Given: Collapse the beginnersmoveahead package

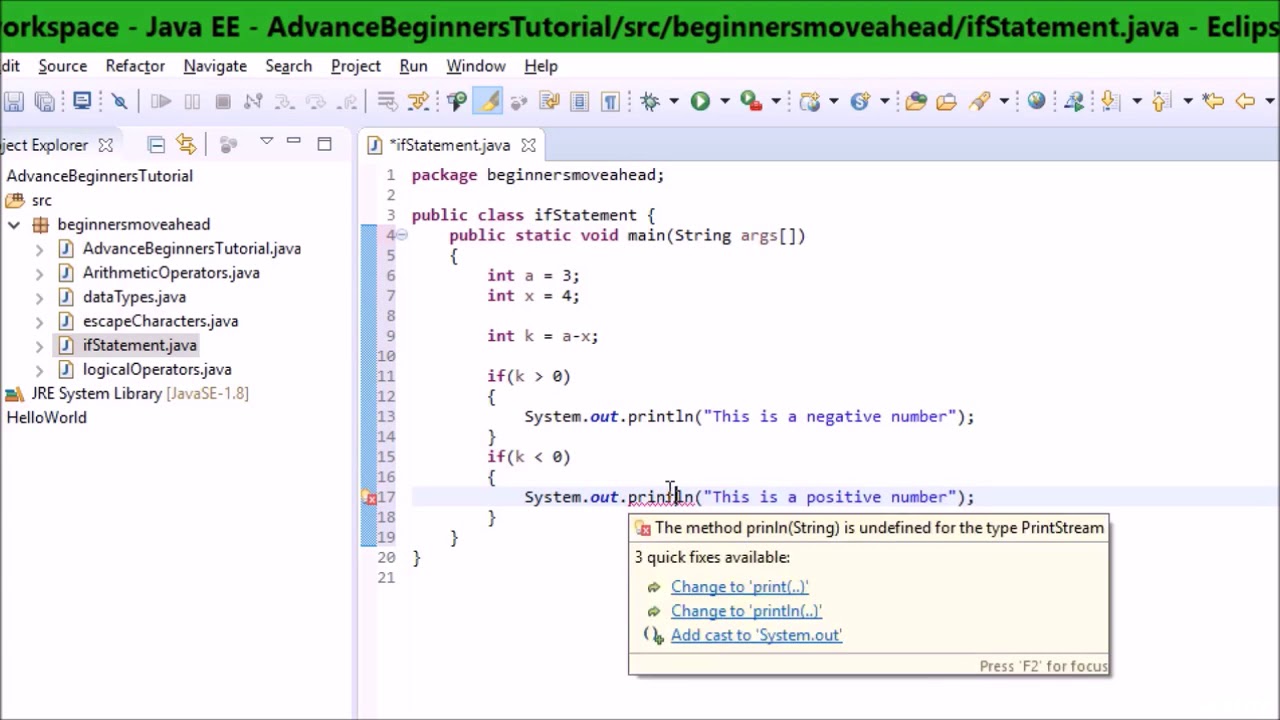Looking at the screenshot, I should pyautogui.click(x=14, y=225).
